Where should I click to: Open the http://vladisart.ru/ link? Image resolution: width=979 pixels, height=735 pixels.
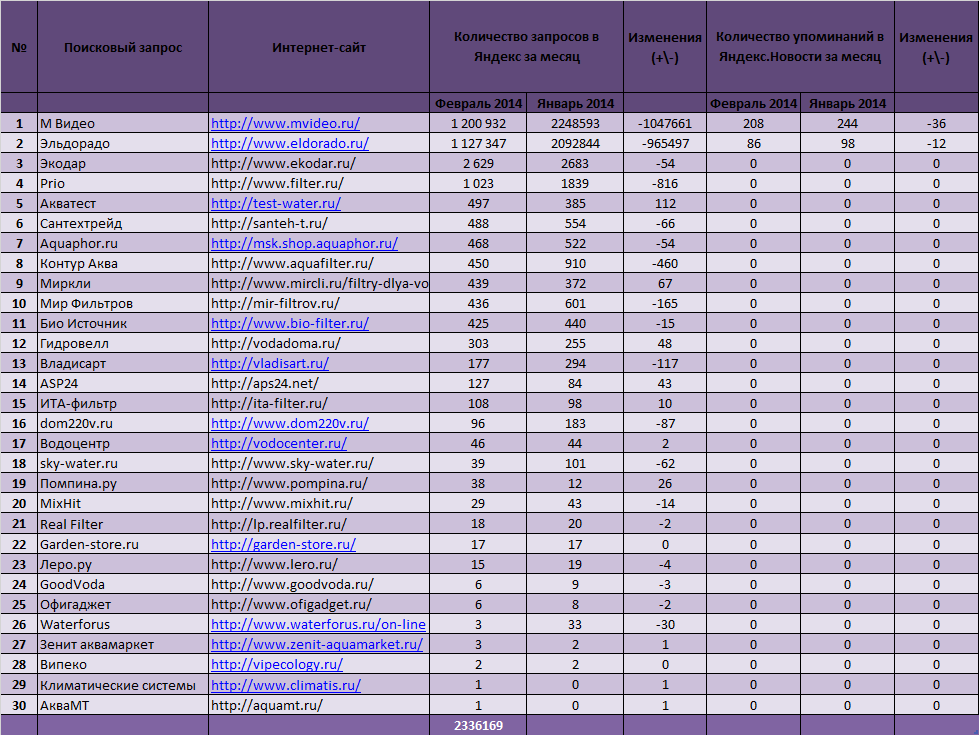[x=270, y=363]
